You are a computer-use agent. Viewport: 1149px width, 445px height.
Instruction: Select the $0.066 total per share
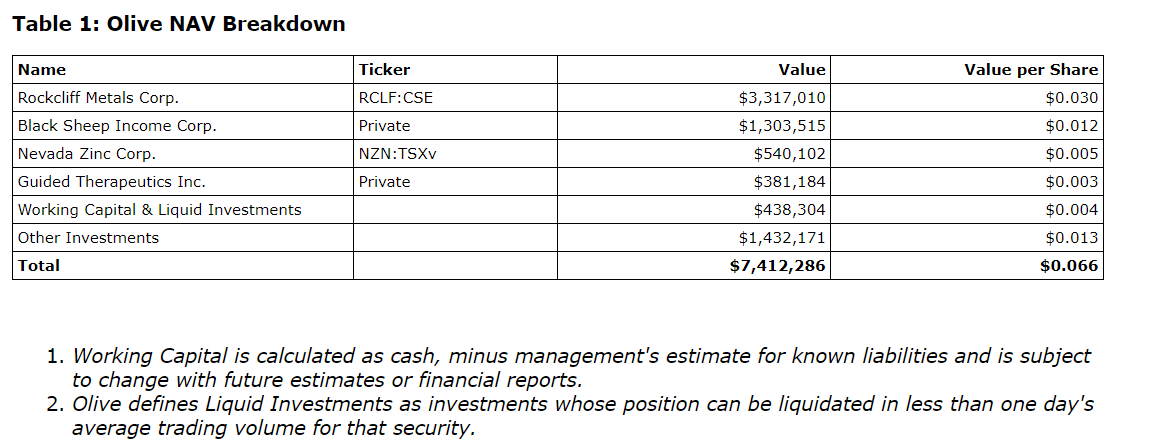[x=1071, y=266]
